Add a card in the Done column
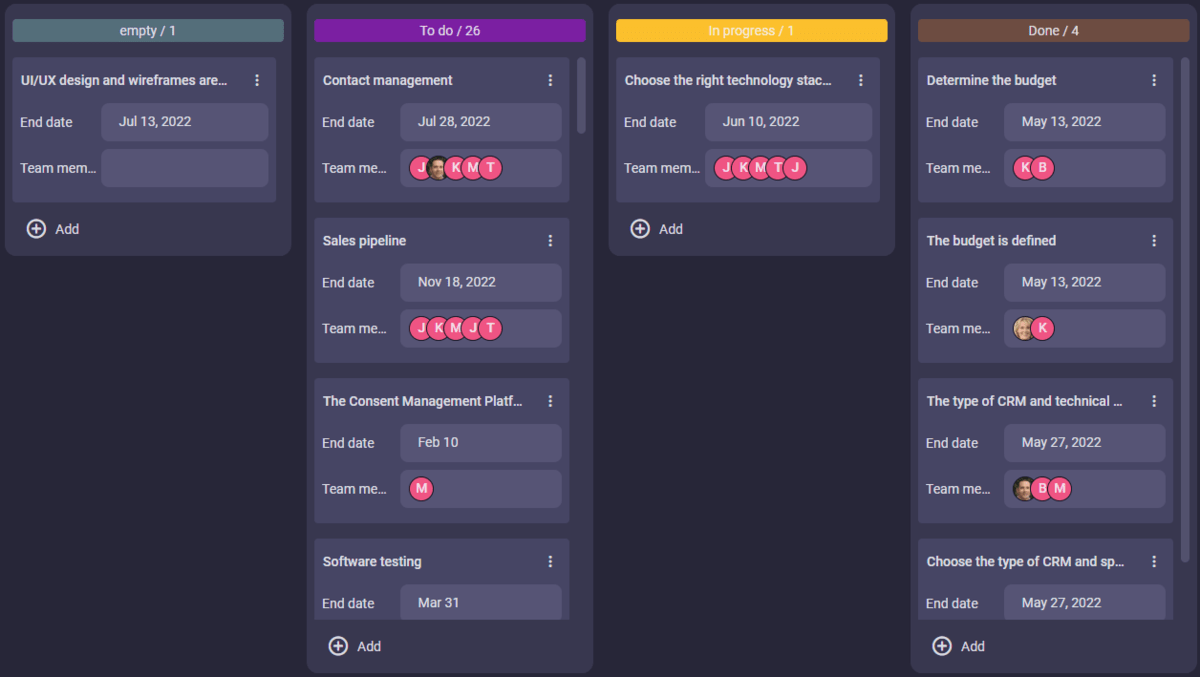The height and width of the screenshot is (677, 1200). 959,646
